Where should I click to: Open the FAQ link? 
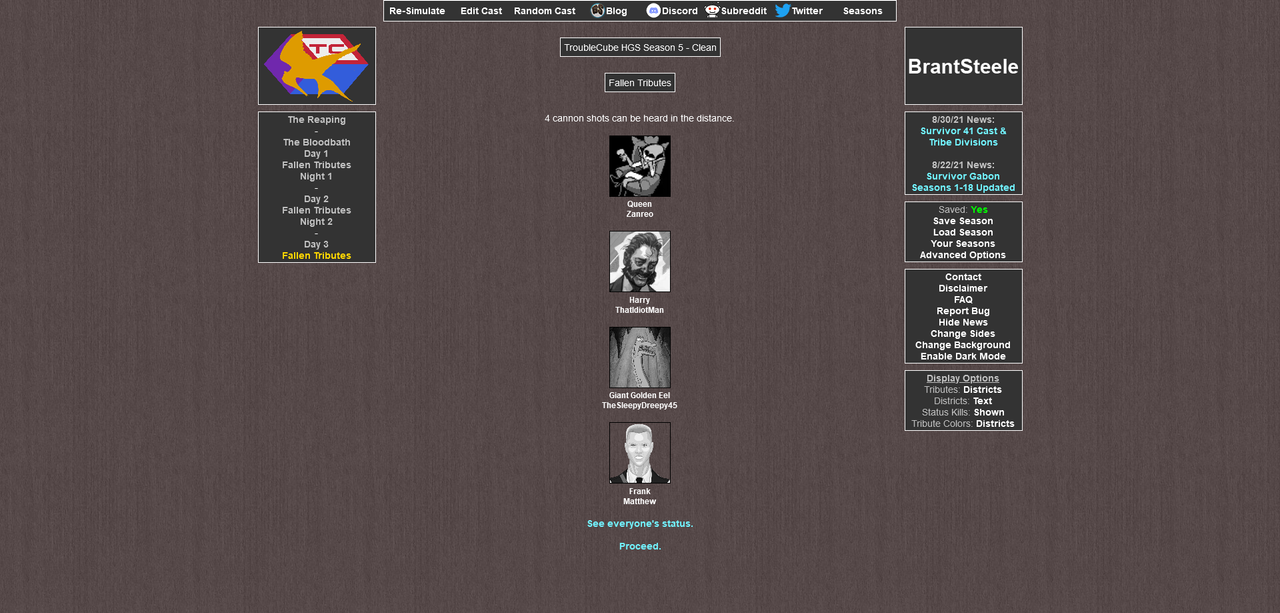point(963,300)
